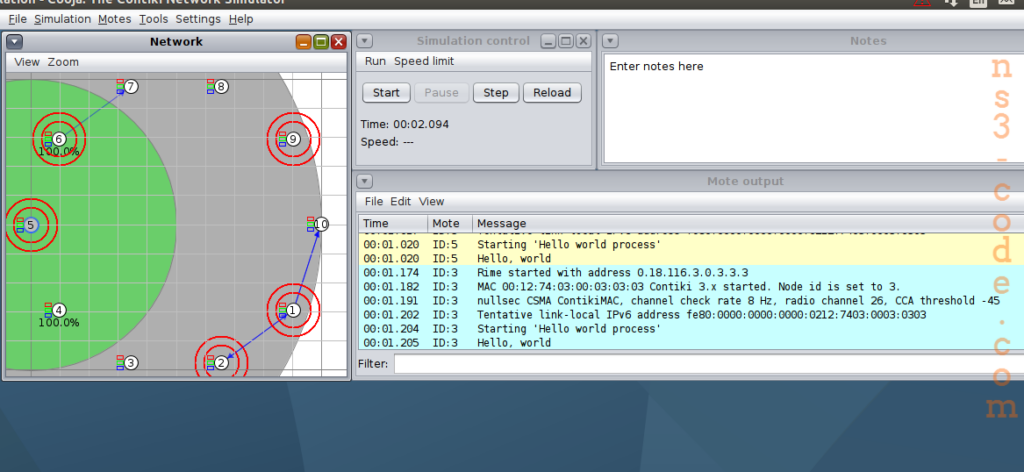Image resolution: width=1024 pixels, height=472 pixels.
Task: Select mote 9 in the Network view
Action: coord(293,138)
